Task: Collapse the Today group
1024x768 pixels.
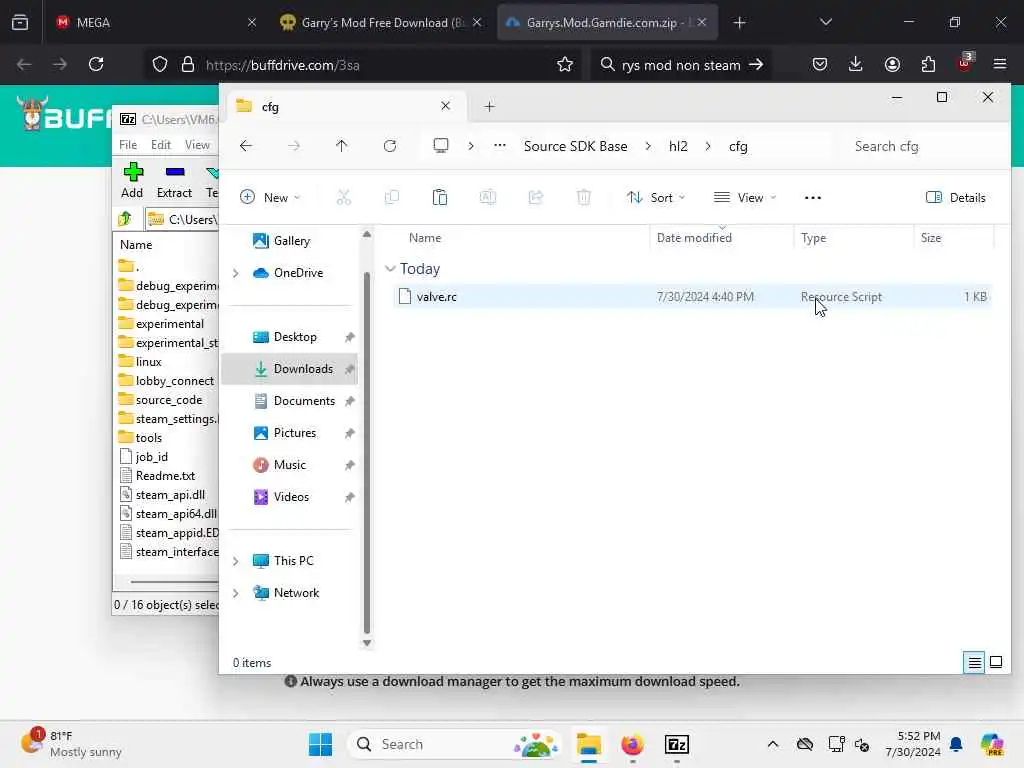Action: (x=390, y=268)
